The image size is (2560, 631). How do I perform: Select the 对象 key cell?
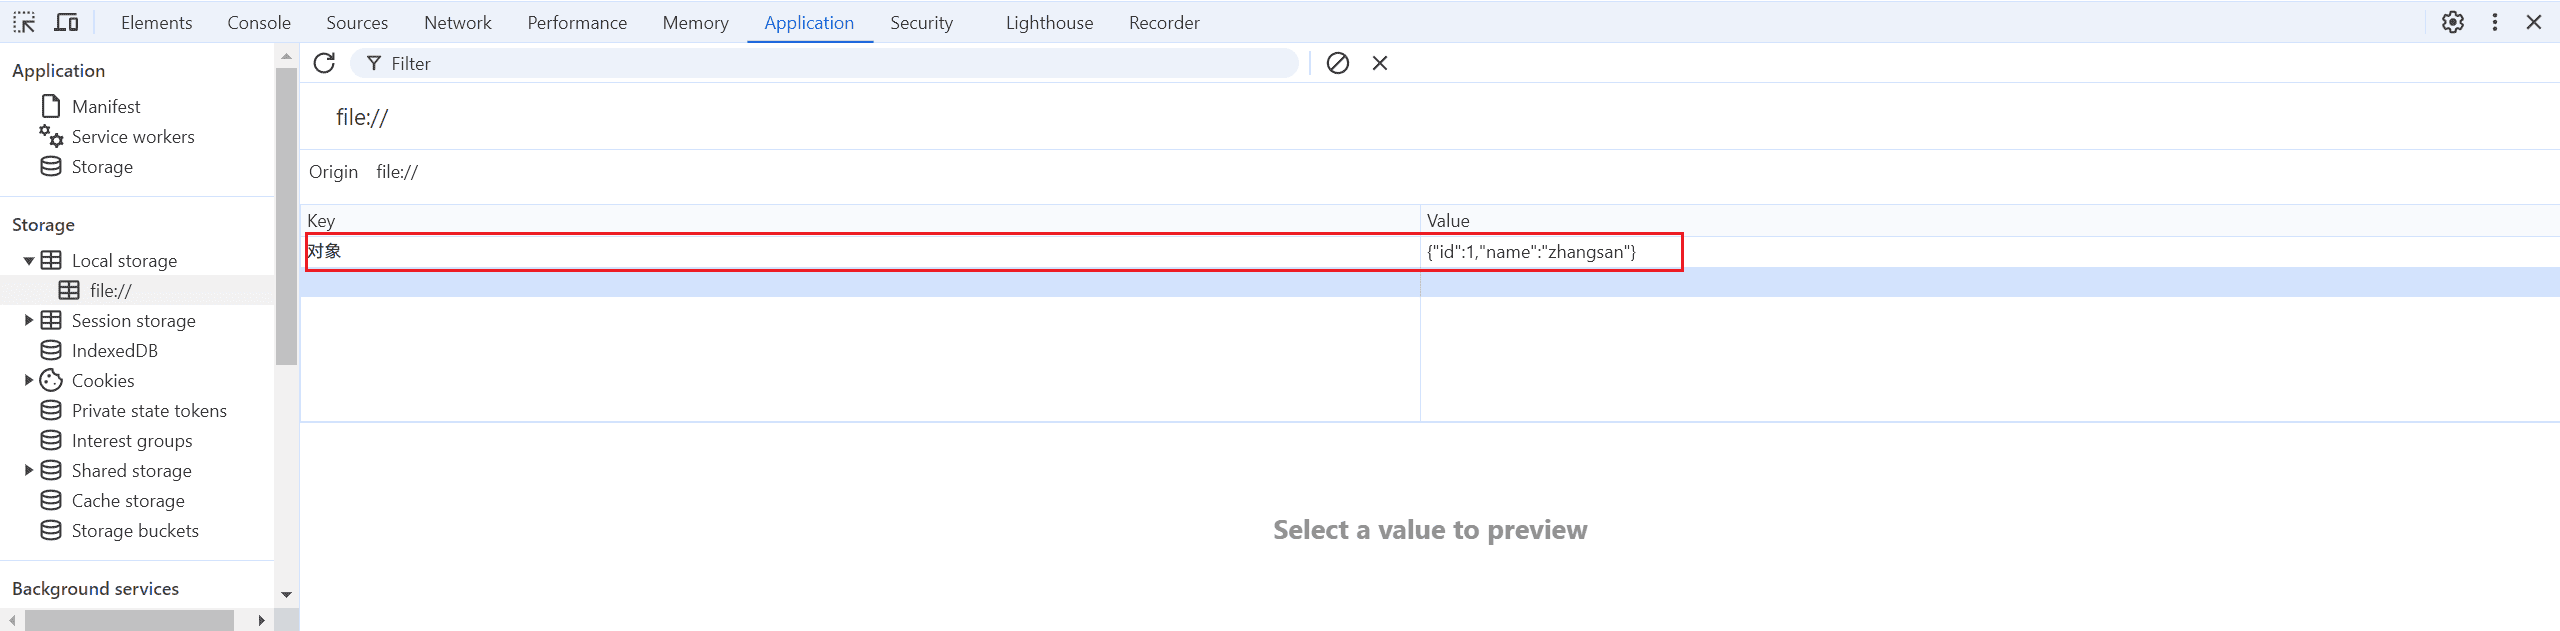pos(860,251)
